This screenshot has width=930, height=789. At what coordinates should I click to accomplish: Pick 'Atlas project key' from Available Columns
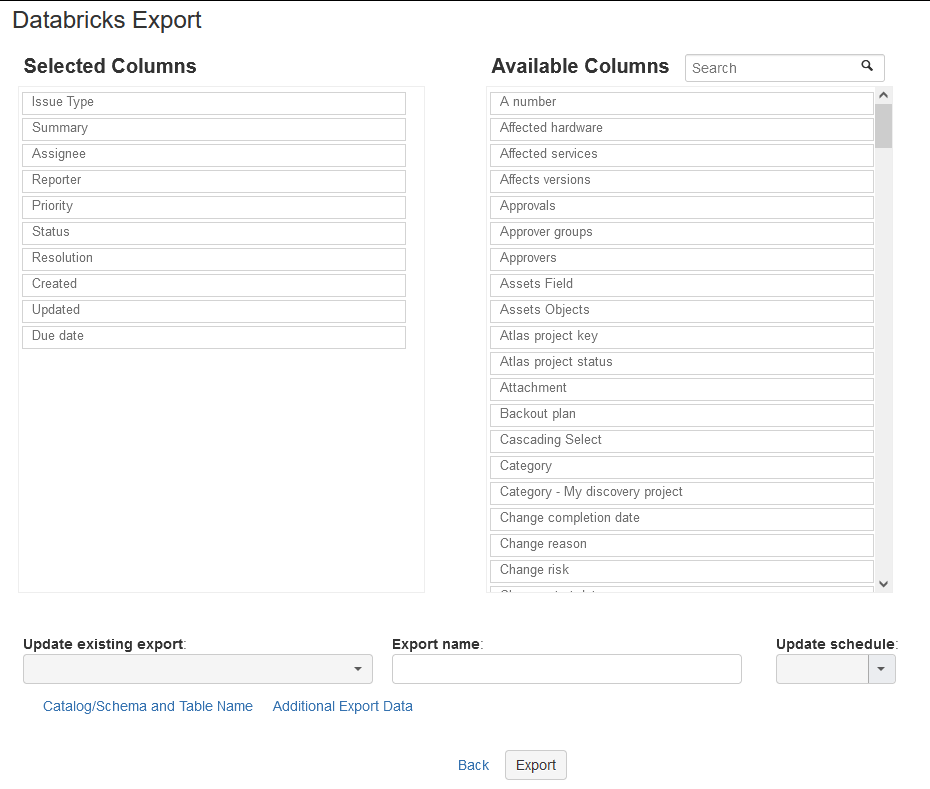tap(682, 337)
